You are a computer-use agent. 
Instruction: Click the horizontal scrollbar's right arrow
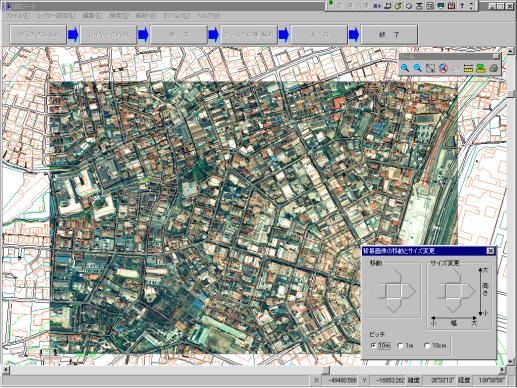[503, 370]
